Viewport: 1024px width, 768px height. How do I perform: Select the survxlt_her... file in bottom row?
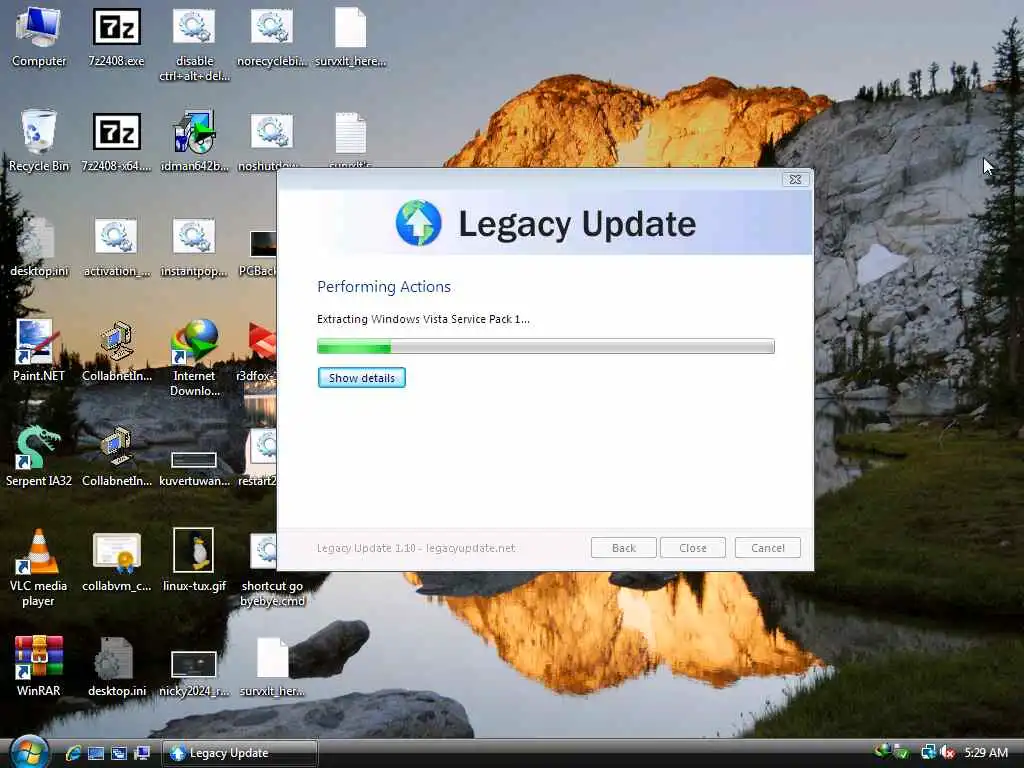click(272, 666)
